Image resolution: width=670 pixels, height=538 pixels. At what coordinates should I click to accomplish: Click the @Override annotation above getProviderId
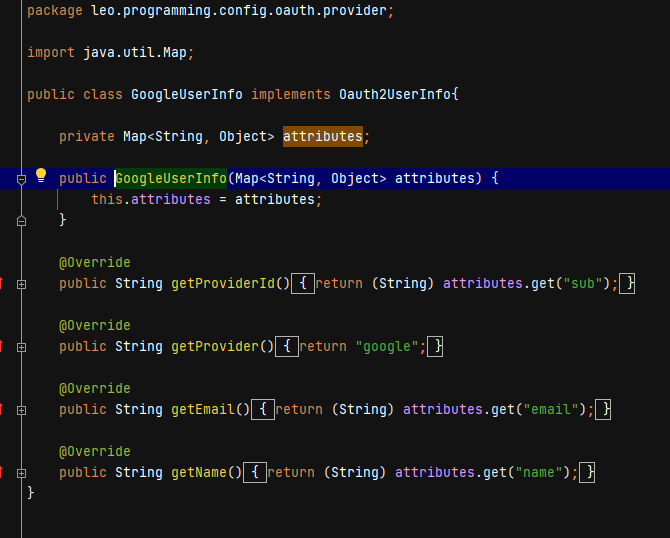[95, 262]
